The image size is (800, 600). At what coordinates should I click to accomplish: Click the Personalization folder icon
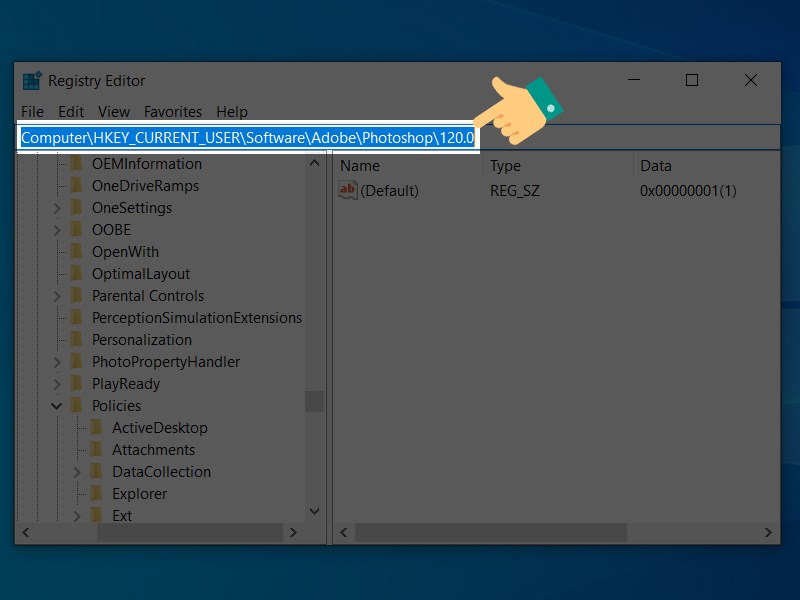click(x=77, y=339)
